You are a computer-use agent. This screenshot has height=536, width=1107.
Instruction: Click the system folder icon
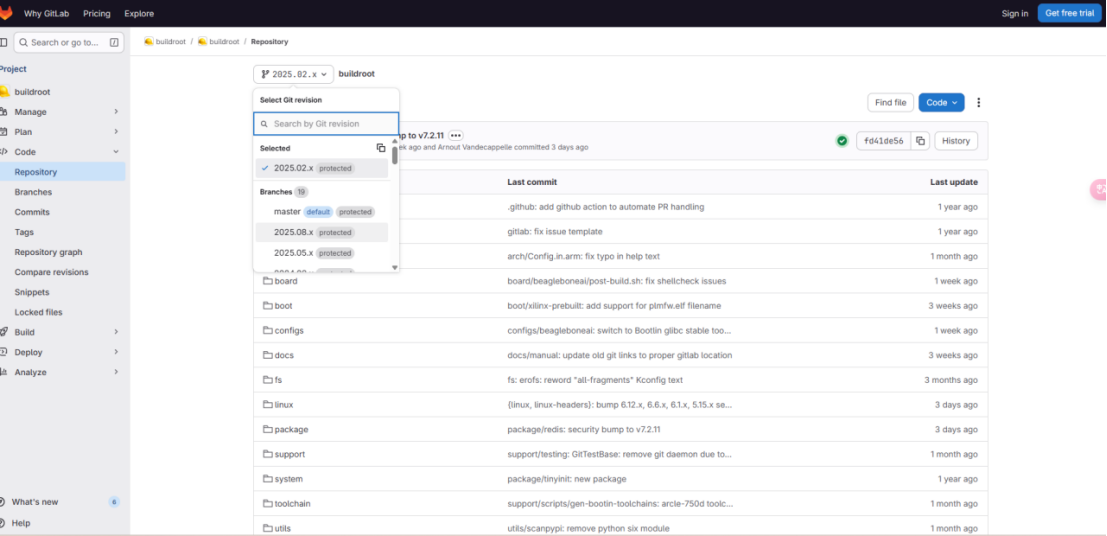pos(268,479)
